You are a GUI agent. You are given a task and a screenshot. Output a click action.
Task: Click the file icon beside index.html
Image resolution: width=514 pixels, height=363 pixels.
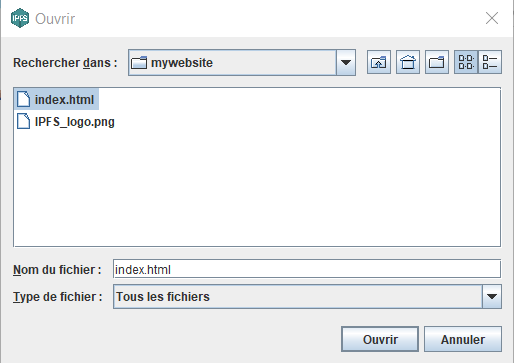click(x=23, y=99)
